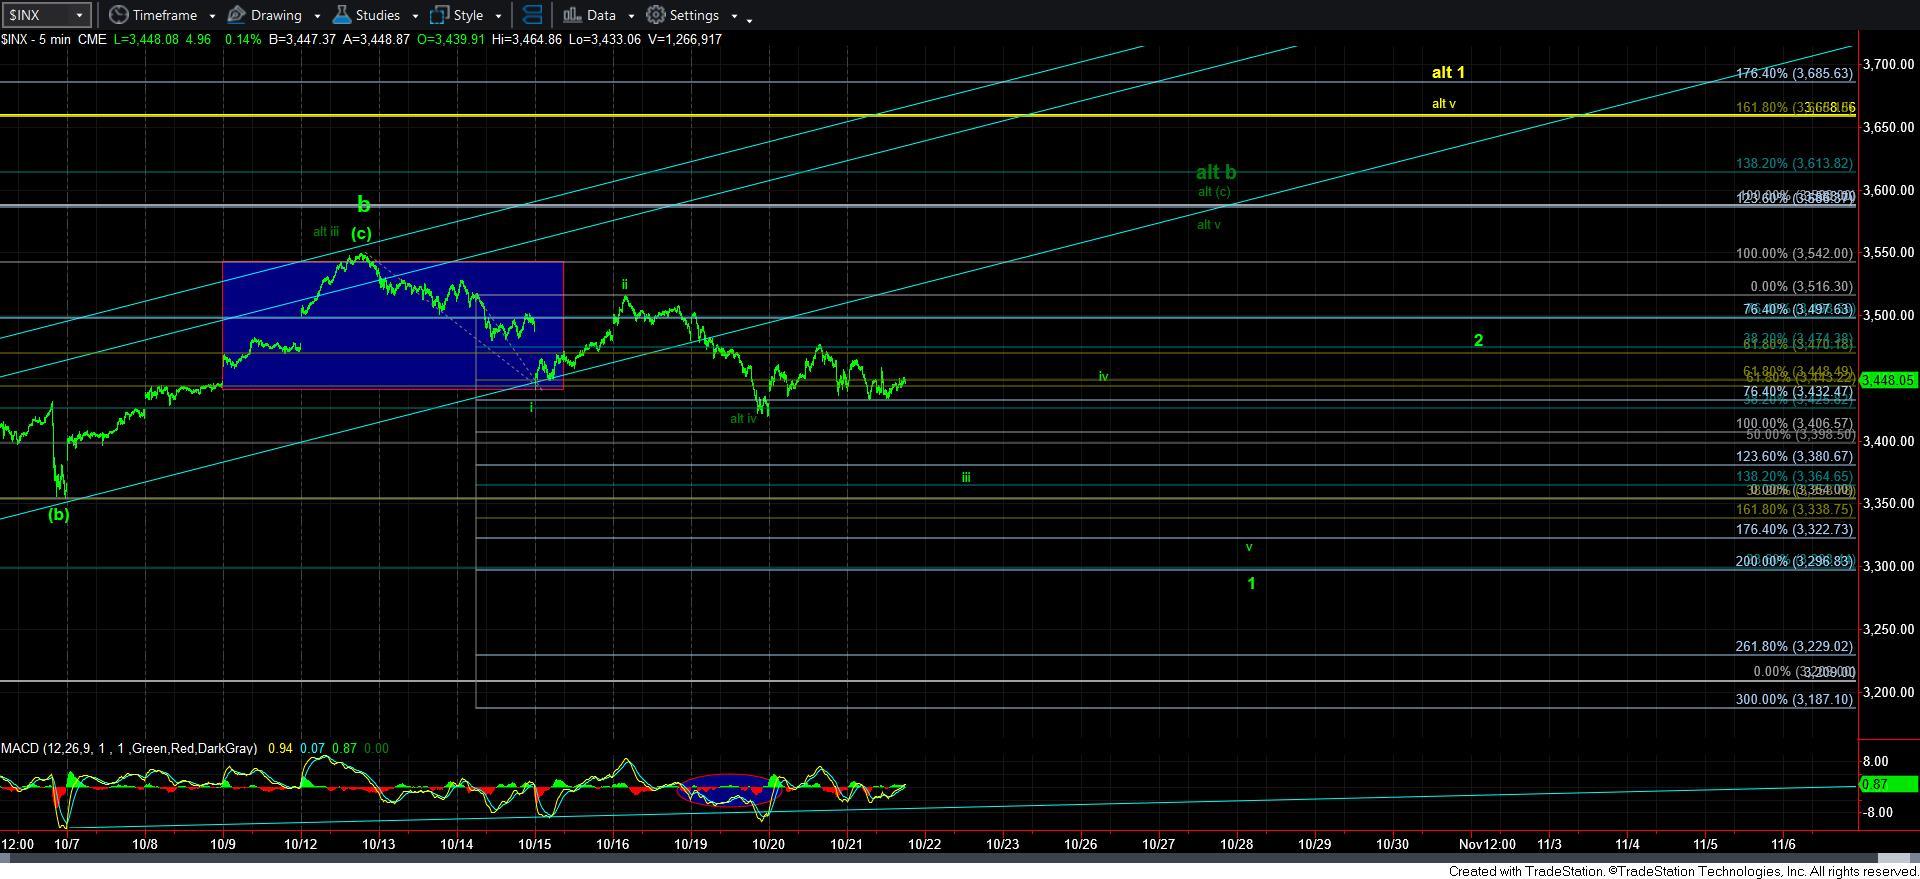Open the Studies menu

(x=377, y=15)
